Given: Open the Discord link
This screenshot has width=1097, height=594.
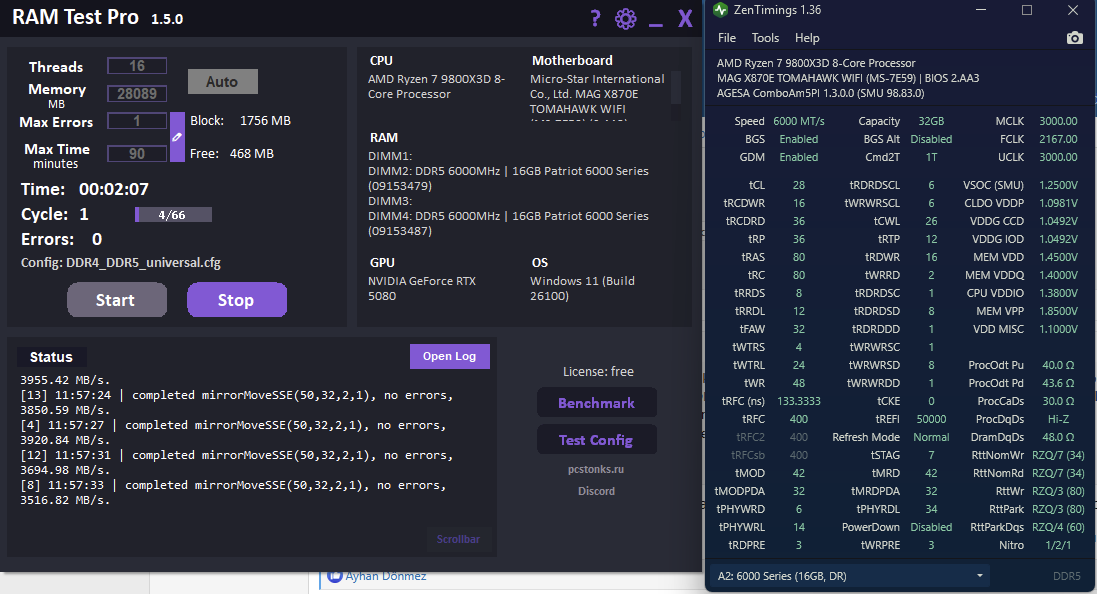Looking at the screenshot, I should point(596,491).
